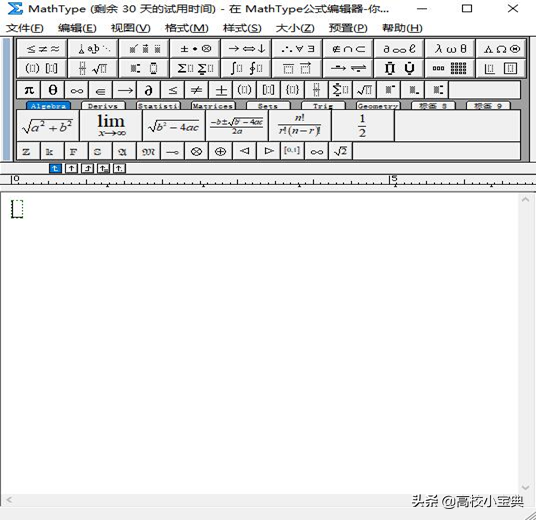Select the left-justified tab stop

[x=55, y=168]
